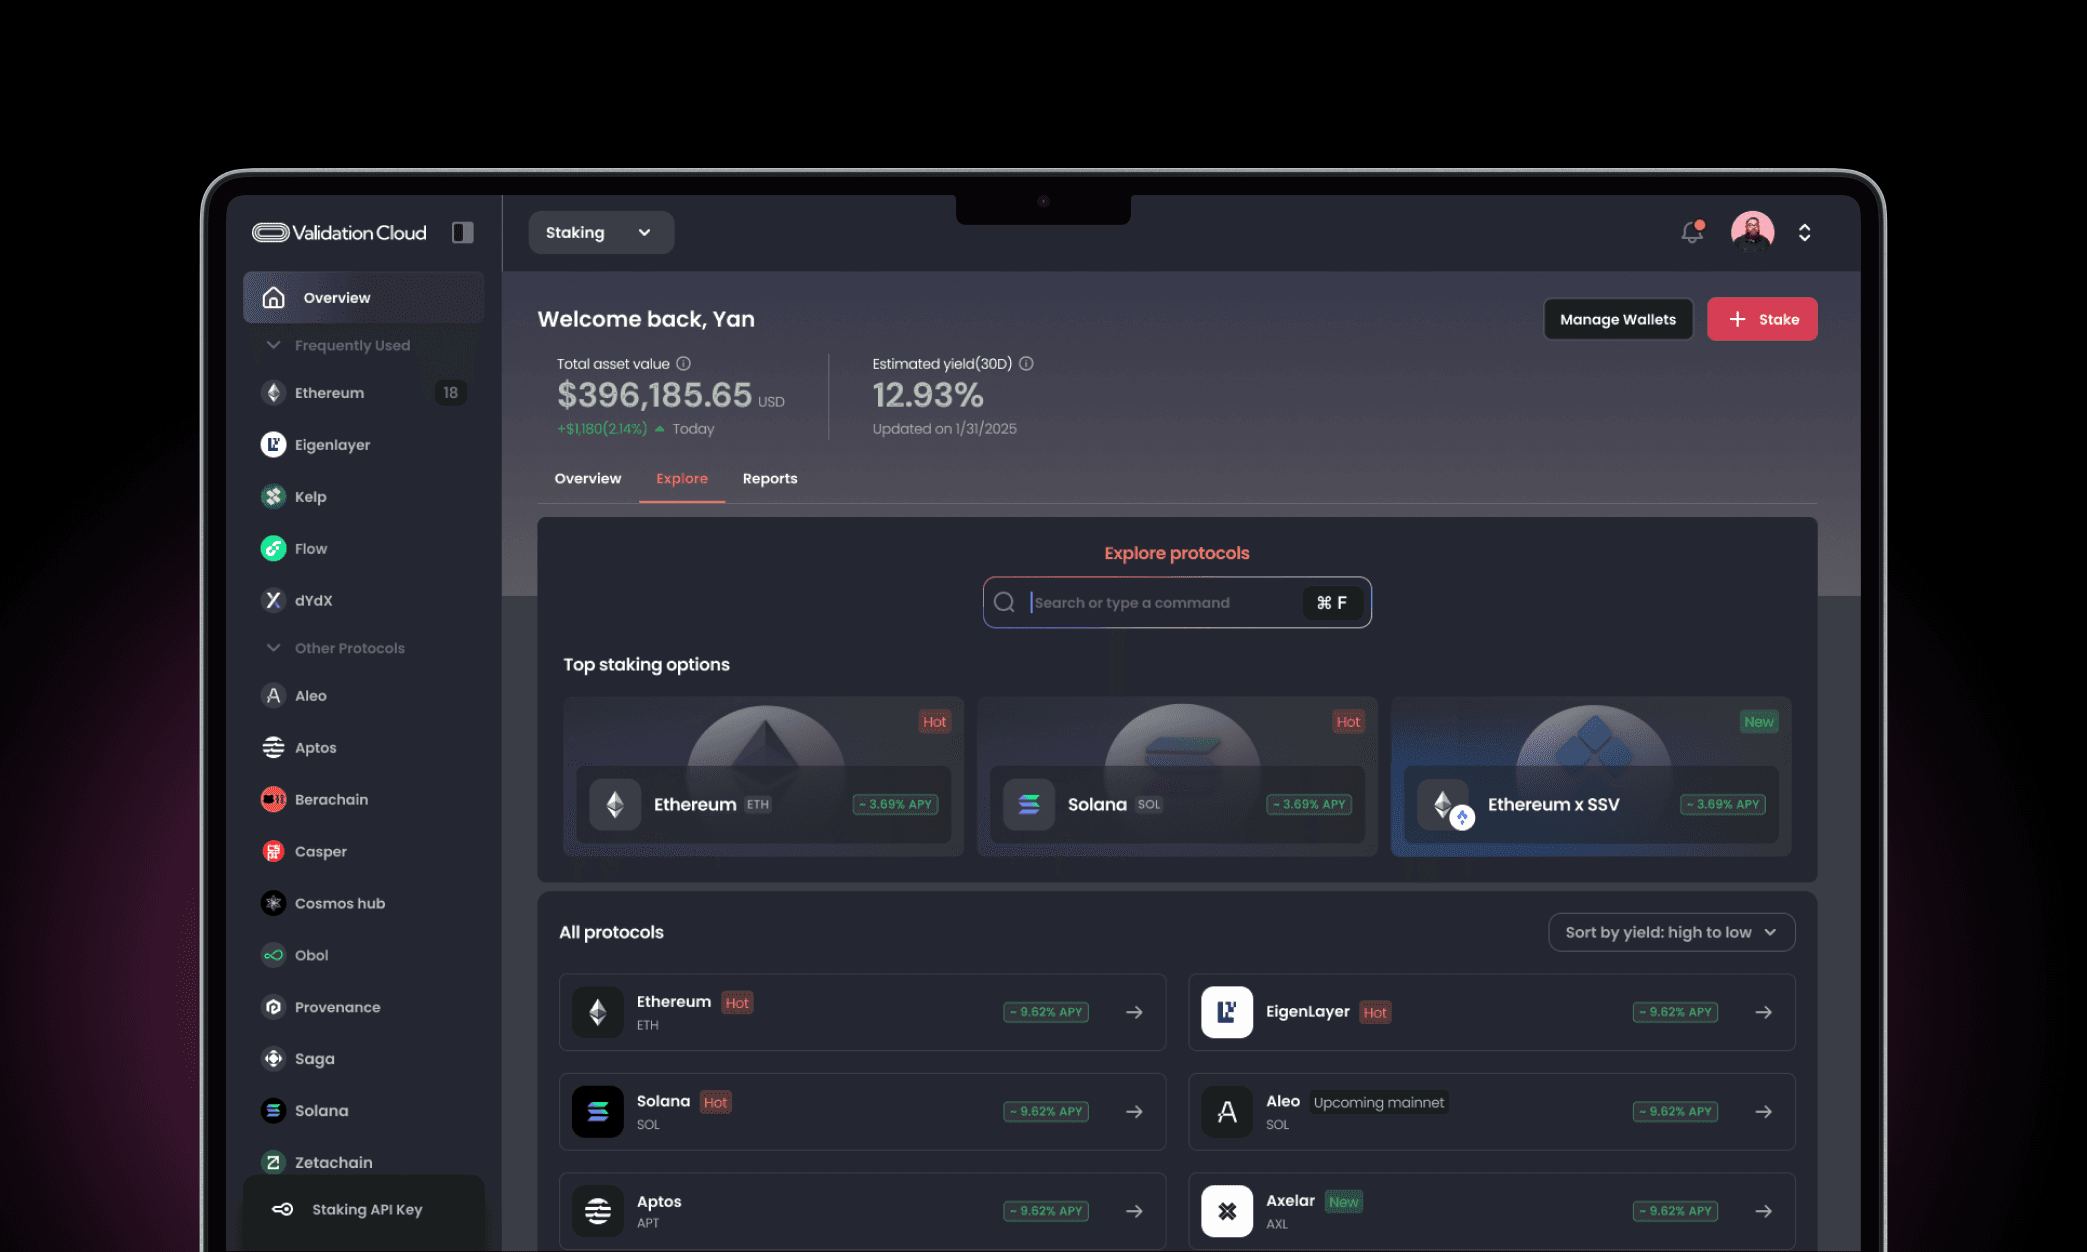Screen dimensions: 2087x1252
Task: Open the Staking product dropdown
Action: coord(600,232)
